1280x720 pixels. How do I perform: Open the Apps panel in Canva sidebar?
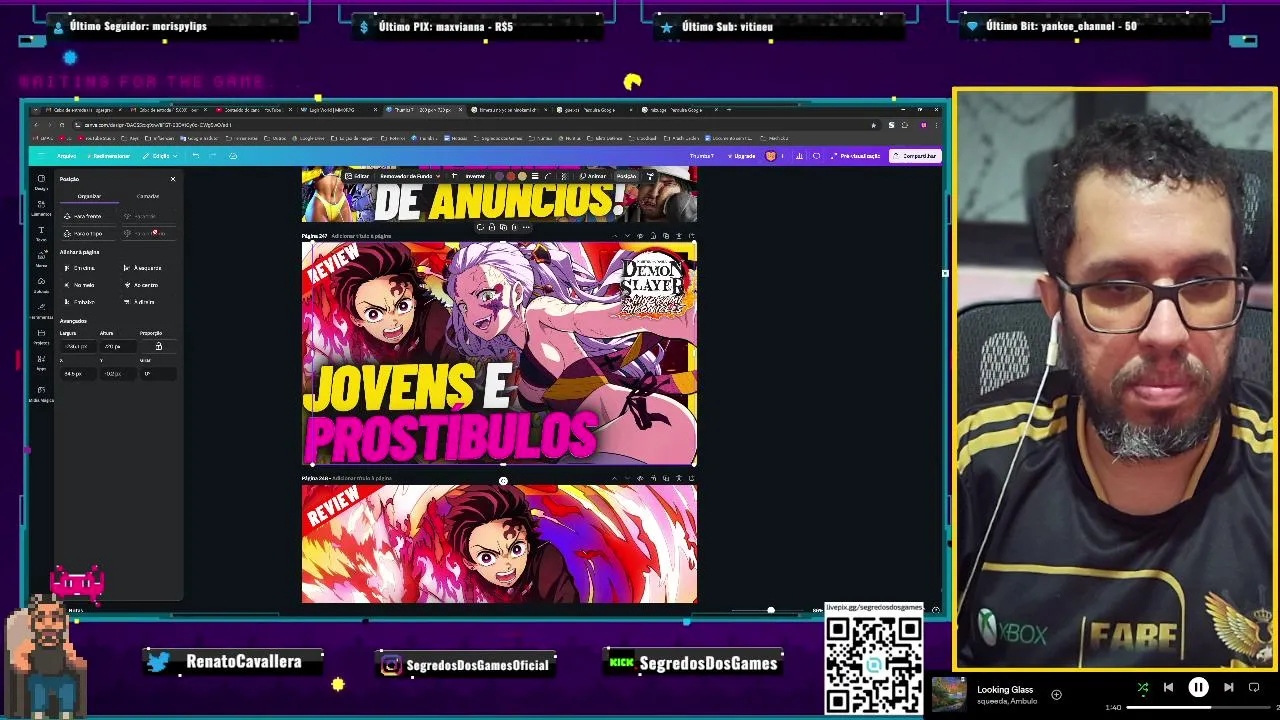pyautogui.click(x=41, y=362)
